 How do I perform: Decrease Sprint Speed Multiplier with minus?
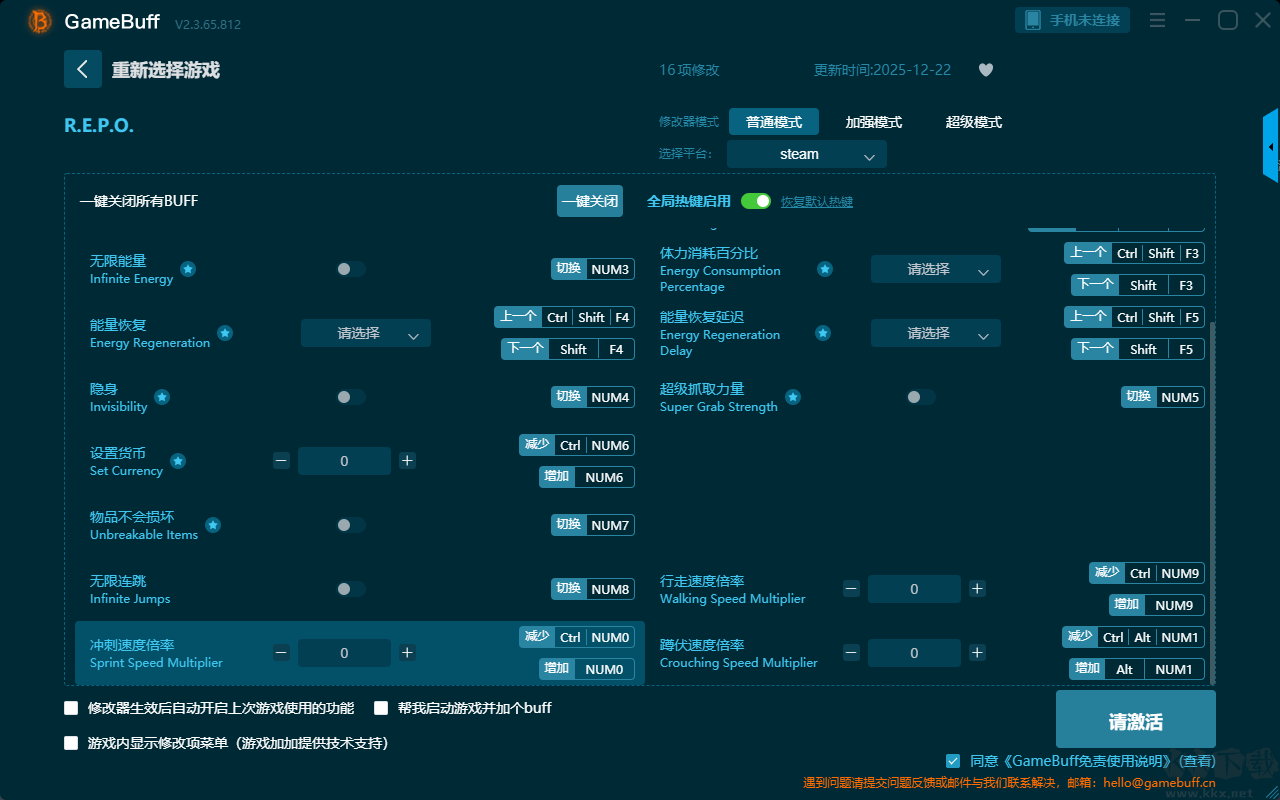pos(282,653)
